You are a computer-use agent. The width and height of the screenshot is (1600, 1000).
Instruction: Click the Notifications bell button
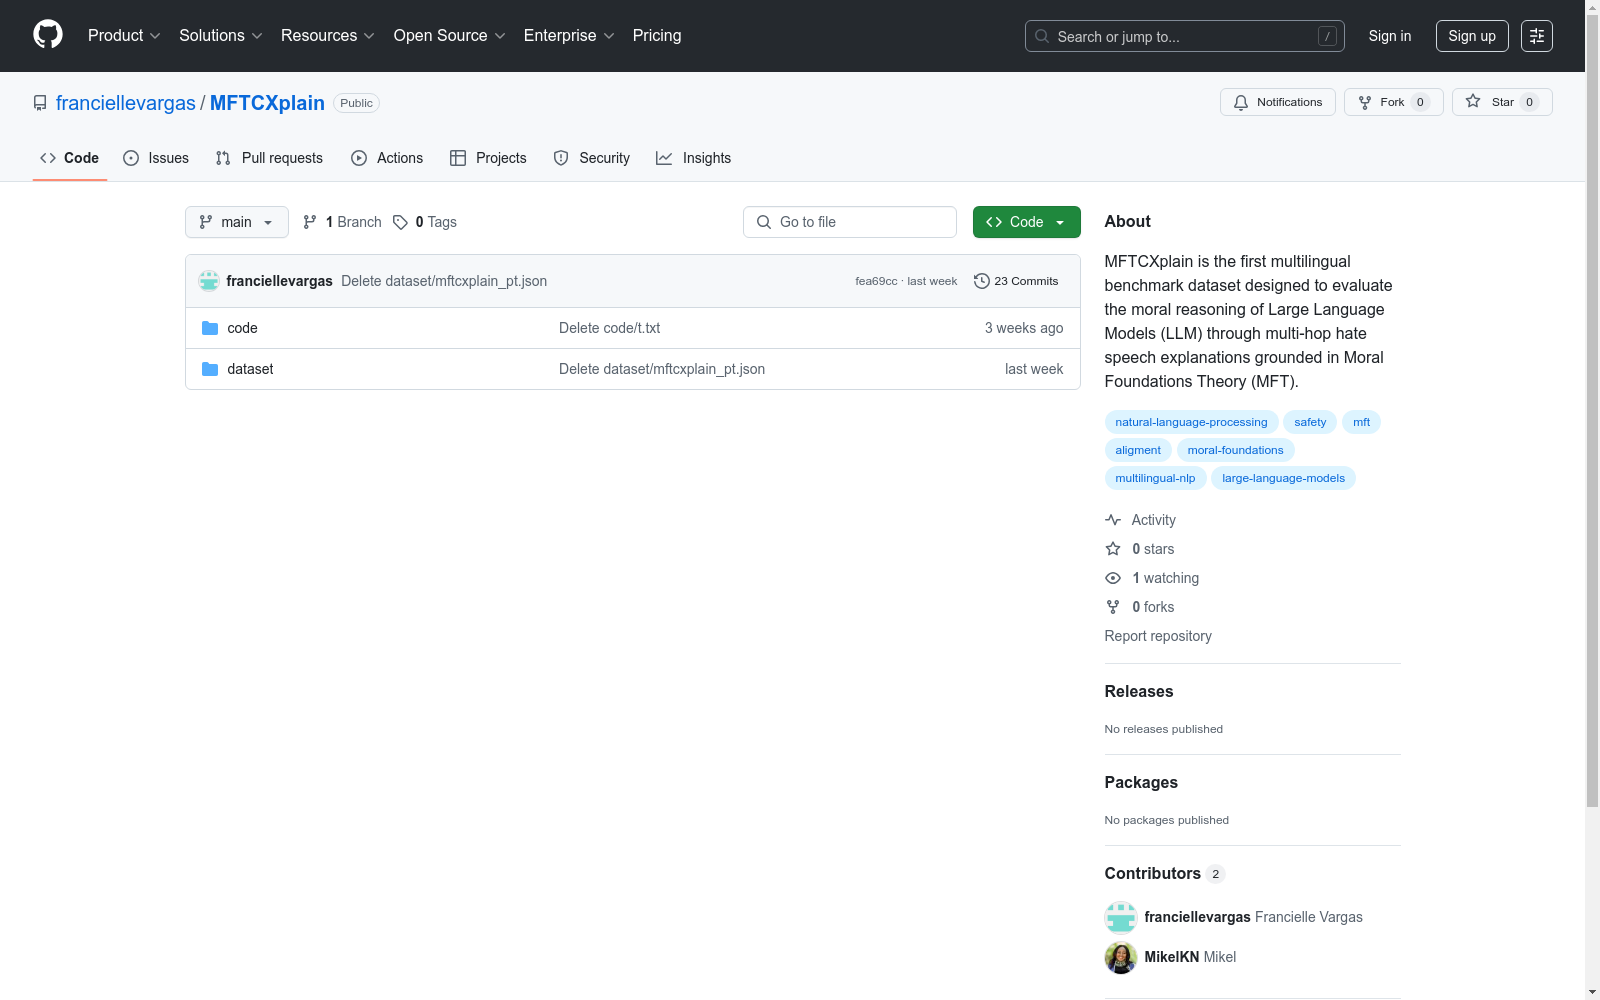click(x=1278, y=102)
